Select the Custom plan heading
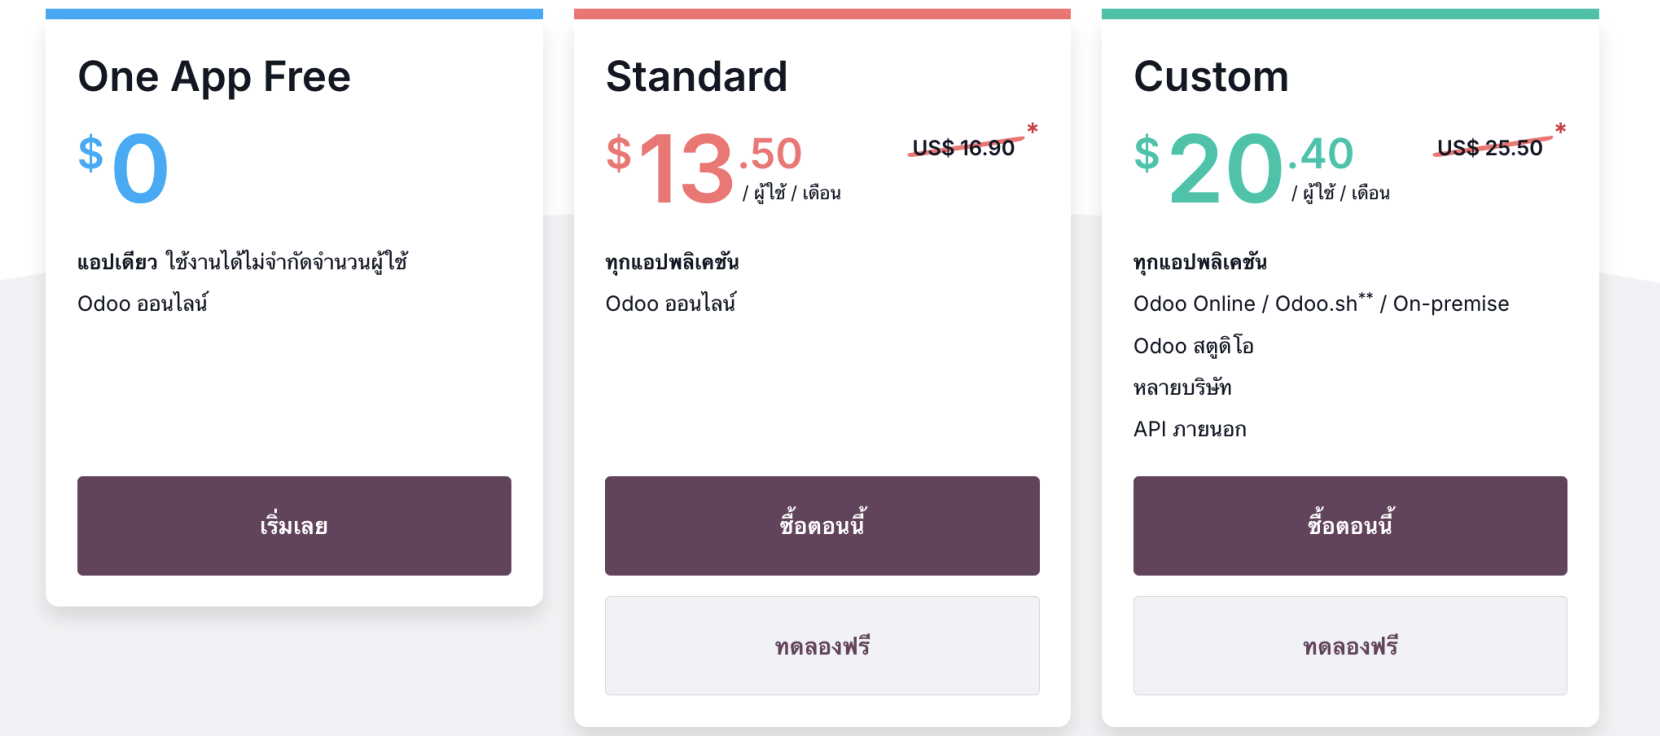The height and width of the screenshot is (736, 1660). pyautogui.click(x=1211, y=77)
